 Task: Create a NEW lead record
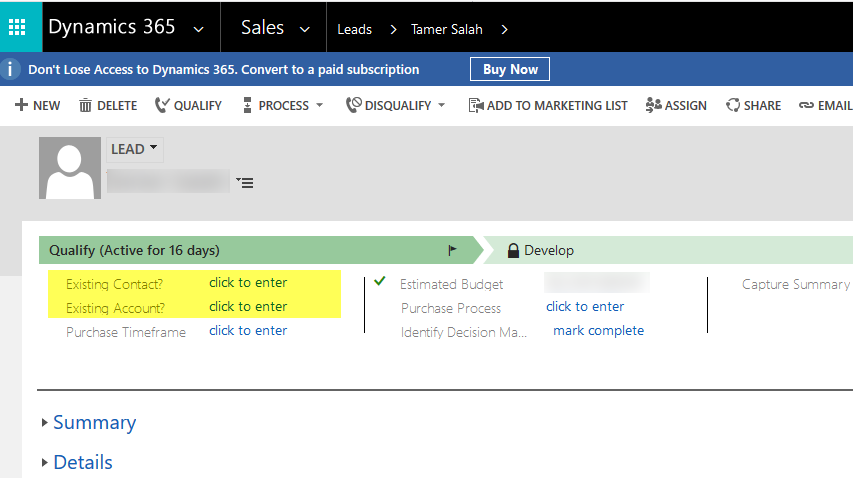[x=46, y=105]
